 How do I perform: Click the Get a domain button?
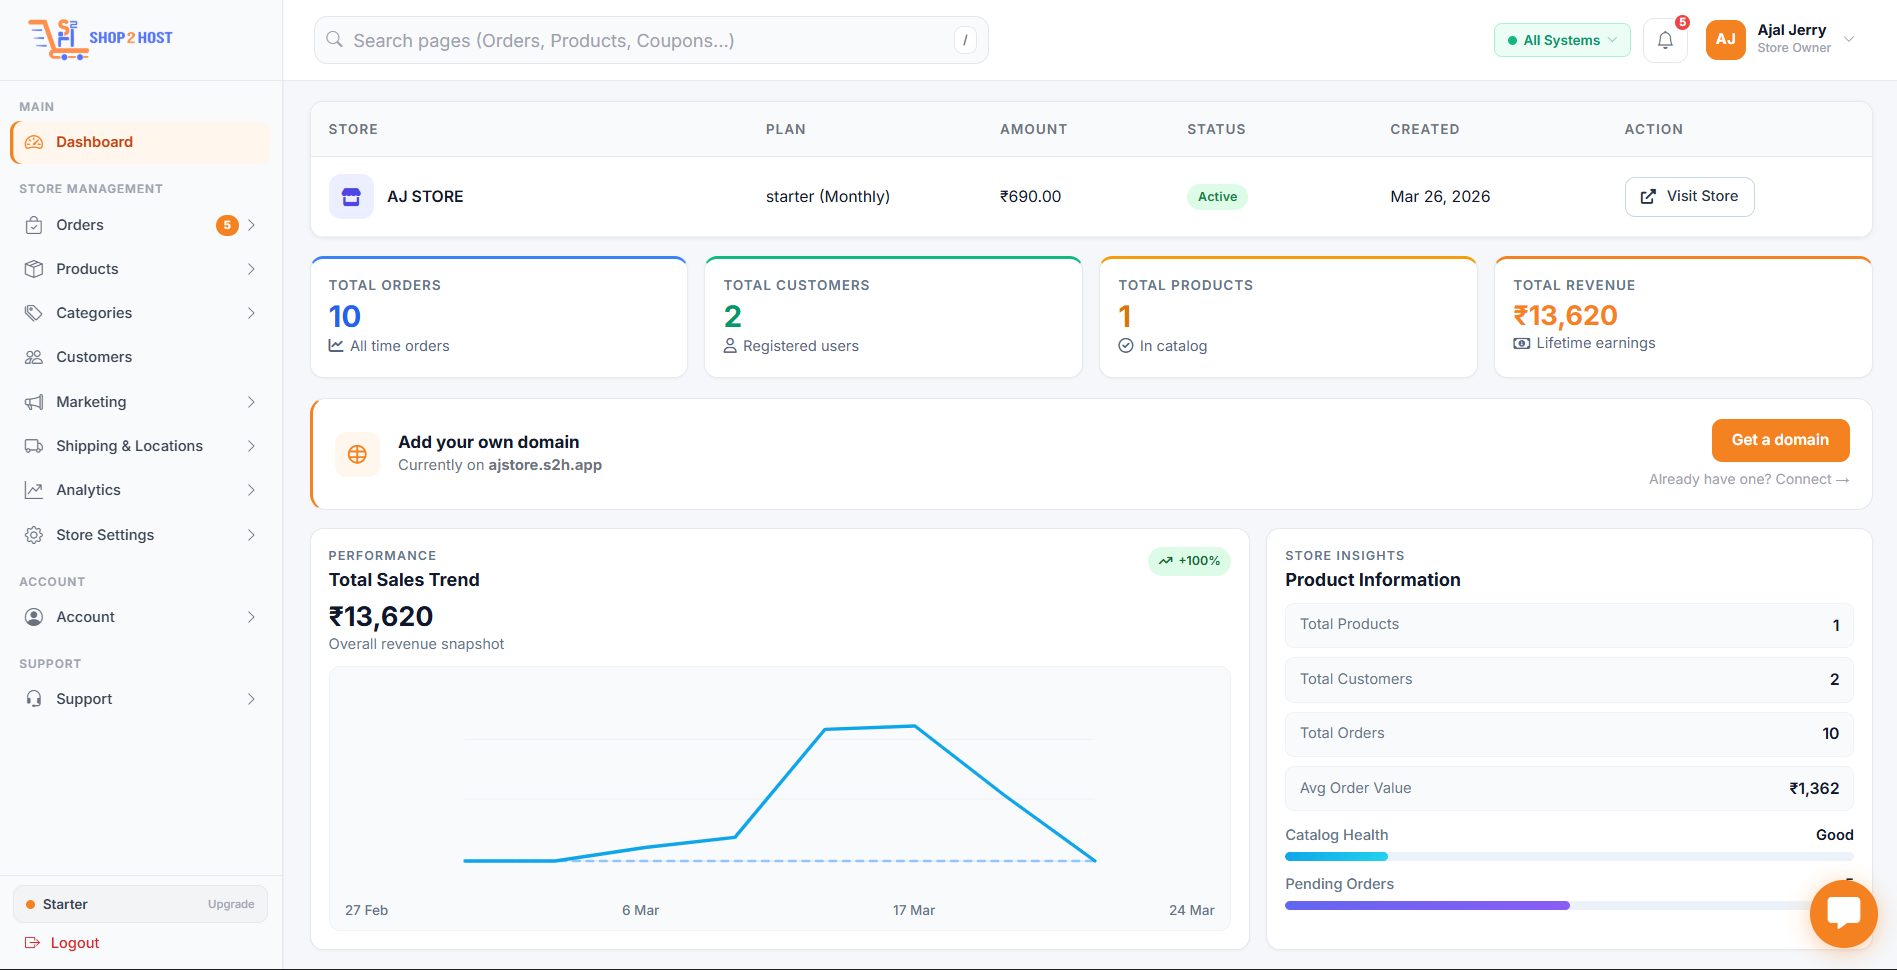[x=1780, y=440]
